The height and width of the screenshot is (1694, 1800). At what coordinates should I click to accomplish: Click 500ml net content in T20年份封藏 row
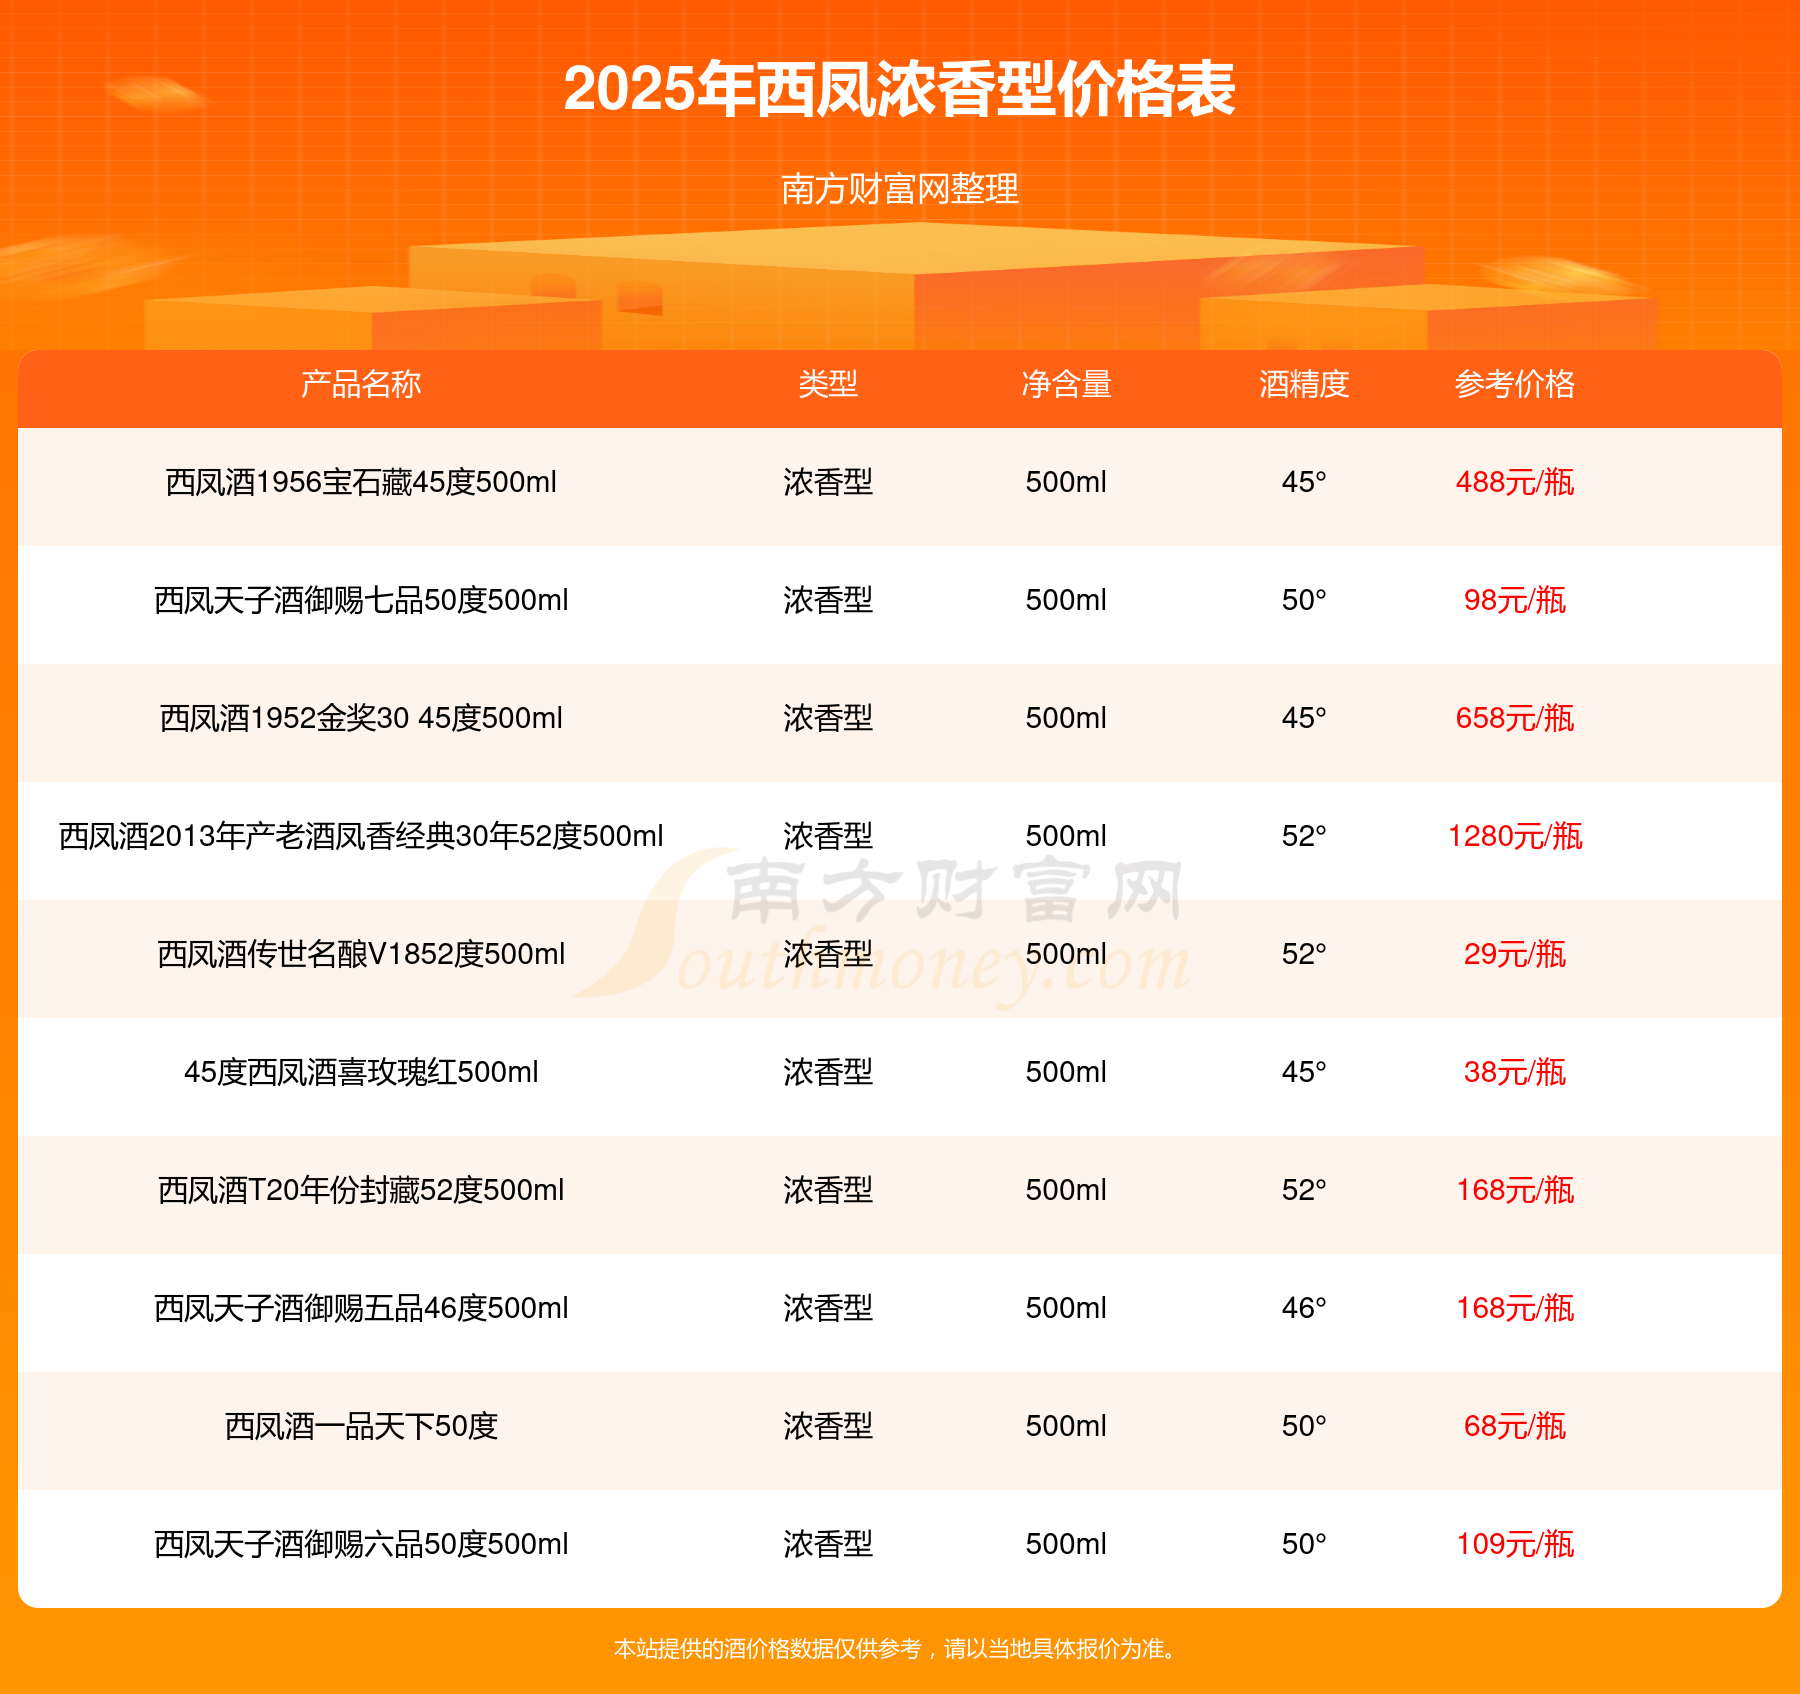click(x=1066, y=1190)
